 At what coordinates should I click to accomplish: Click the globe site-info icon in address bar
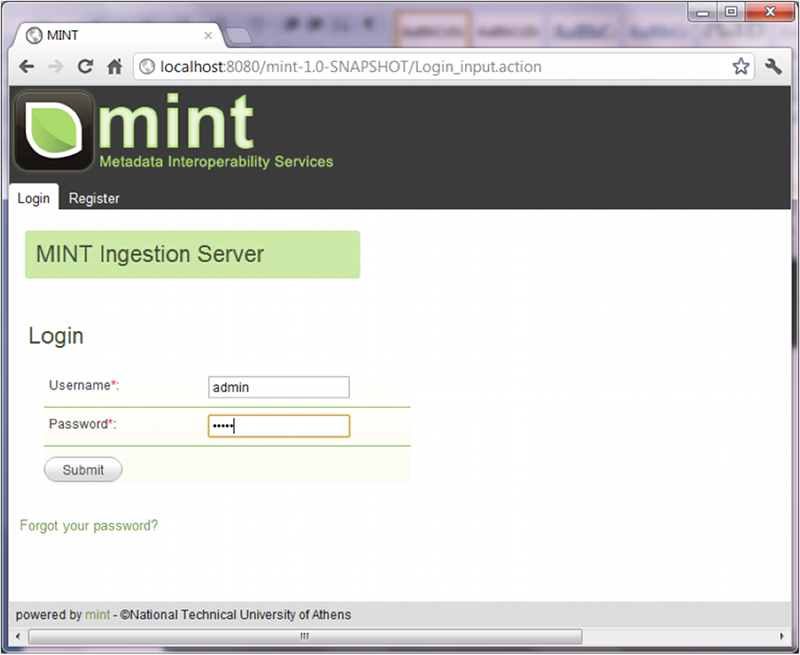147,67
